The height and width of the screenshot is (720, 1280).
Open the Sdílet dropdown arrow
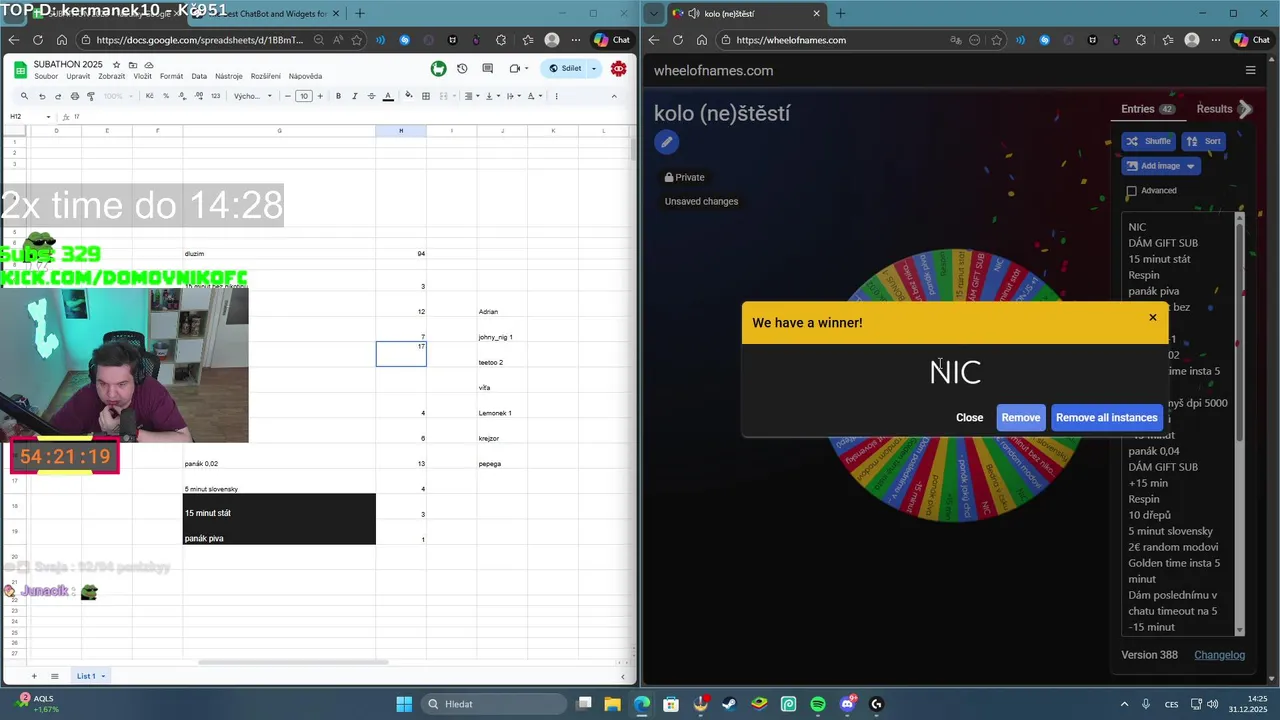coord(594,69)
